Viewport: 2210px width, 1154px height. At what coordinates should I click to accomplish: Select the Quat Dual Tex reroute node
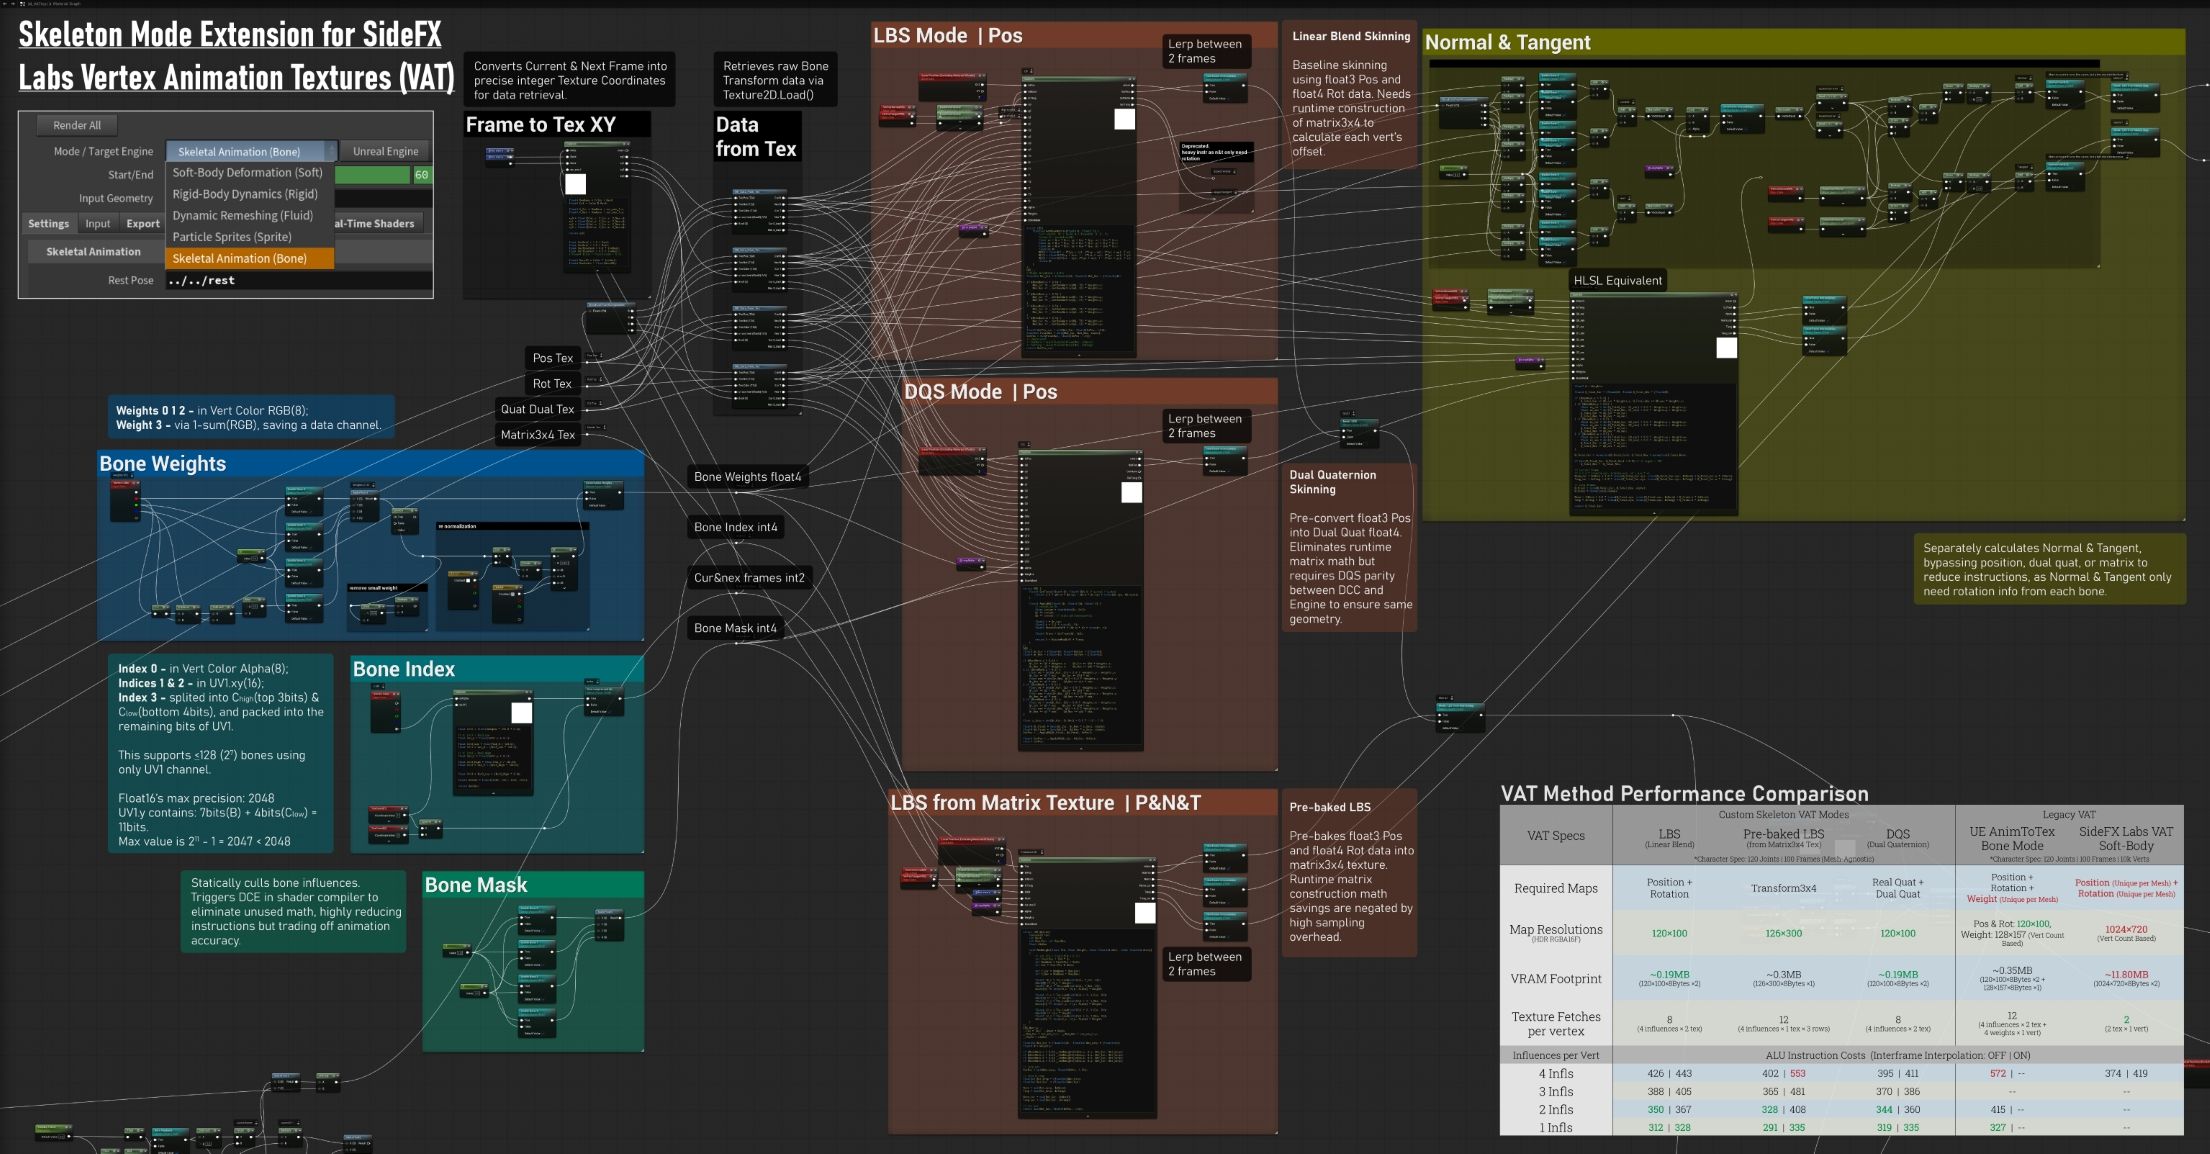538,409
